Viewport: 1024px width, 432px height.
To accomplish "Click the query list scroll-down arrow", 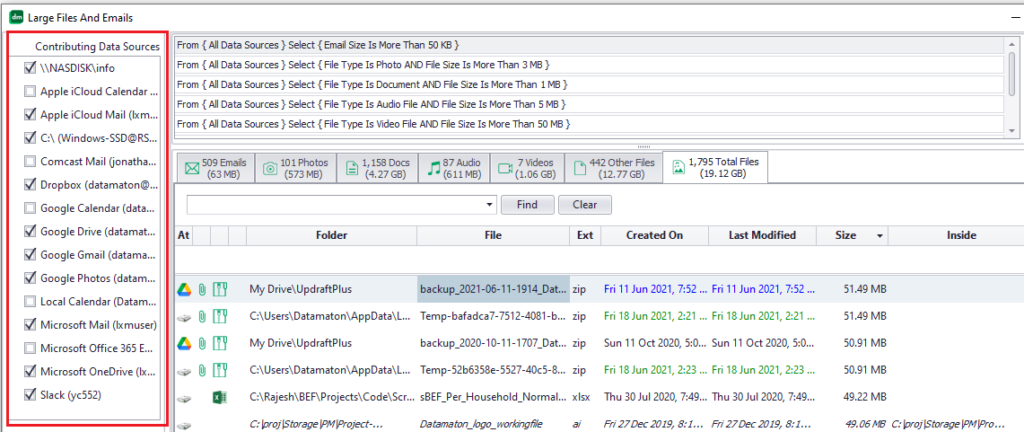I will (1012, 131).
